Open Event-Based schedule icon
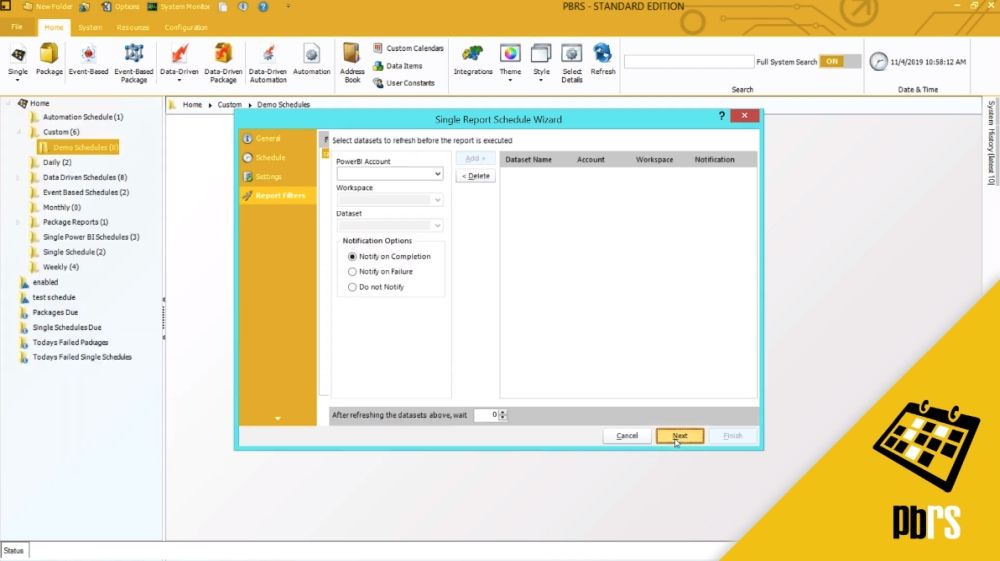 click(x=88, y=59)
